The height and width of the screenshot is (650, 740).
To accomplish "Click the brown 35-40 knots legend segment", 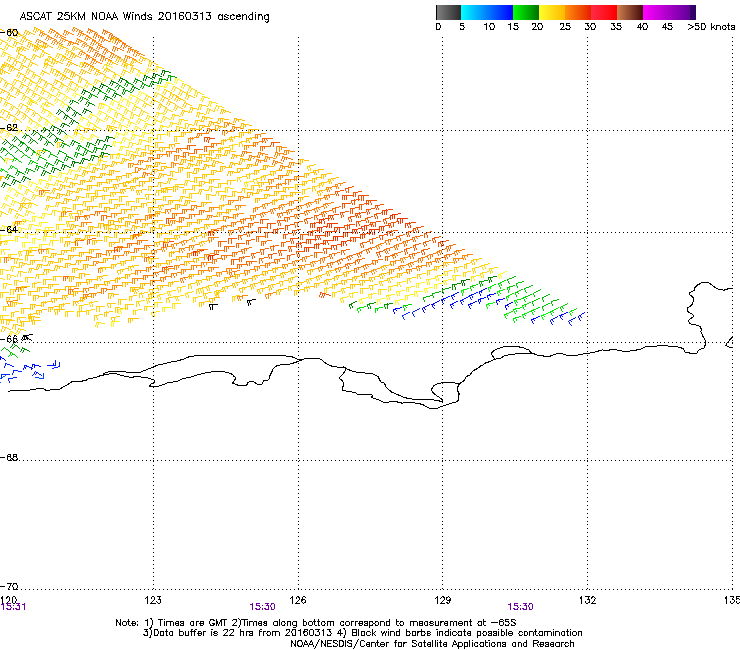I will pos(630,12).
